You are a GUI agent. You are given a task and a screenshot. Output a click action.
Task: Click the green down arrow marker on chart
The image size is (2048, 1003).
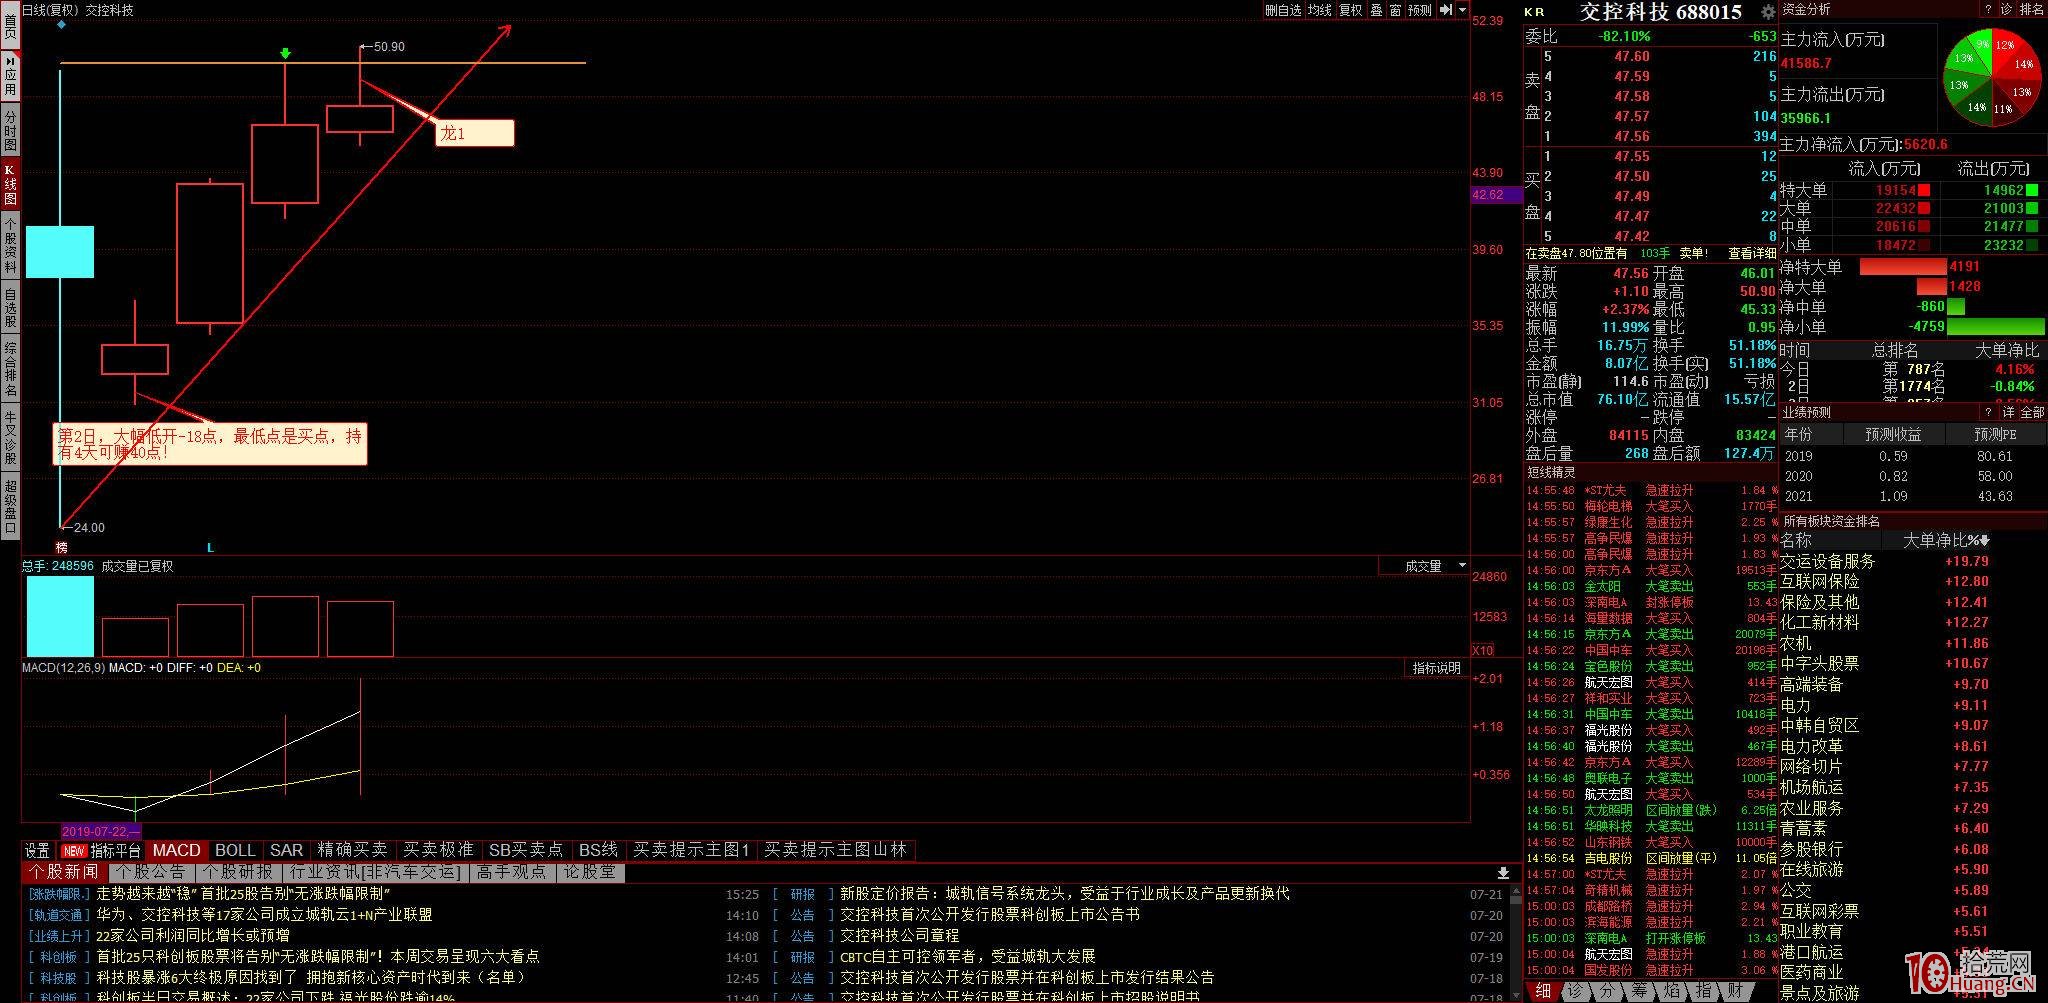[286, 53]
